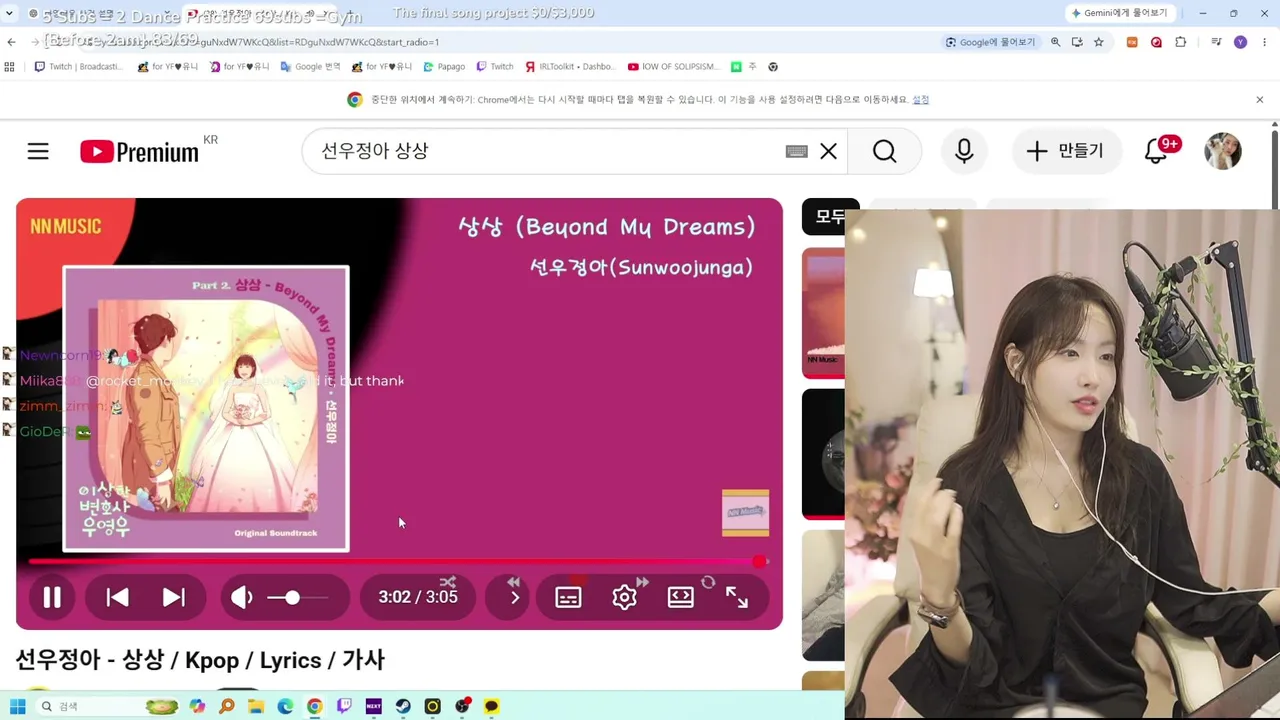The width and height of the screenshot is (1280, 720).
Task: Open the Papago bookmark
Action: click(x=444, y=67)
